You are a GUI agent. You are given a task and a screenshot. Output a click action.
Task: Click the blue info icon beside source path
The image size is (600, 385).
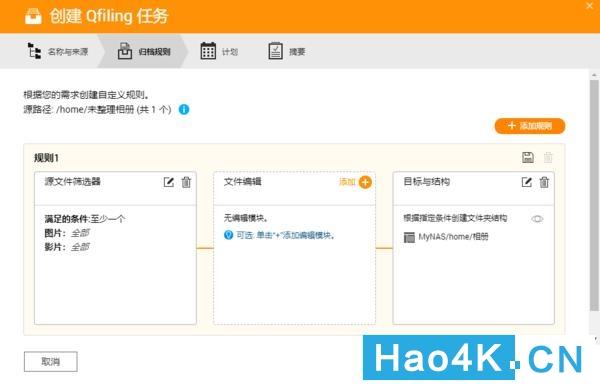pyautogui.click(x=184, y=109)
